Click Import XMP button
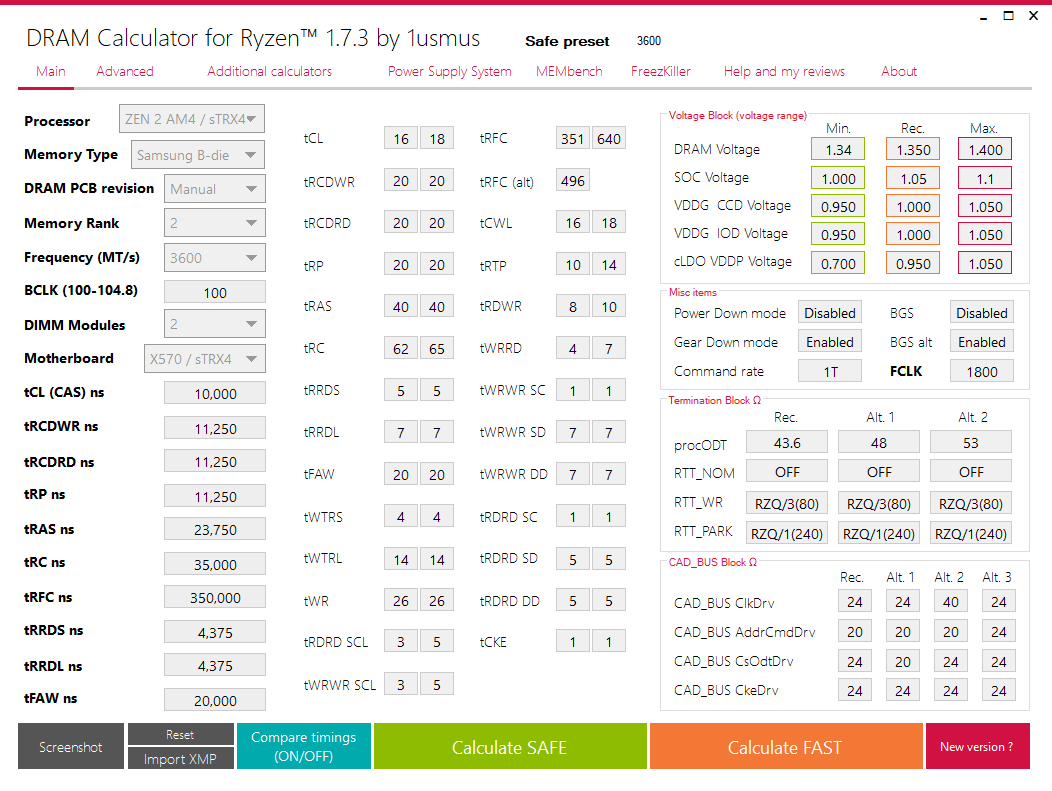Screen dimensions: 1052x791 180,758
